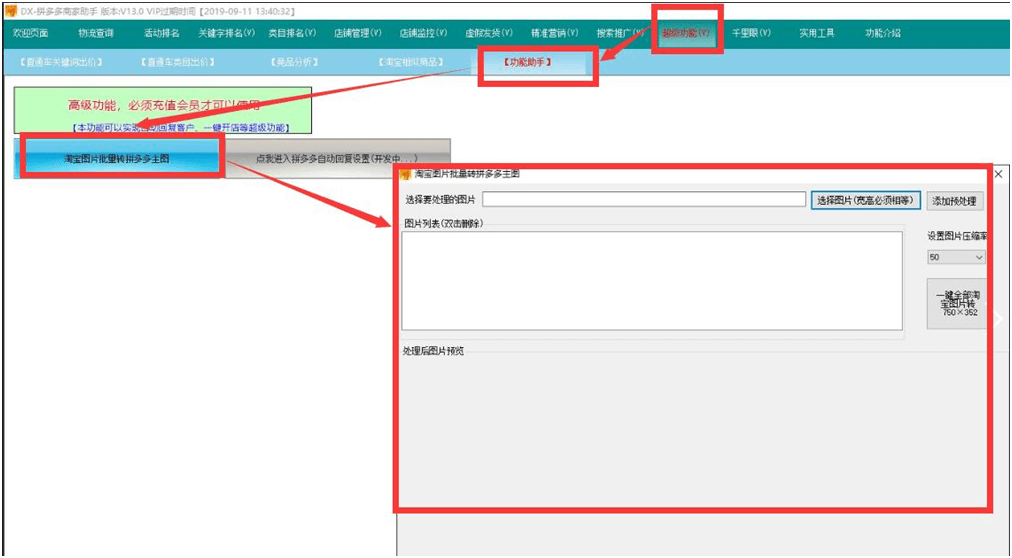
Task: Expand the 店铺监控(V) menu
Action: click(x=423, y=33)
